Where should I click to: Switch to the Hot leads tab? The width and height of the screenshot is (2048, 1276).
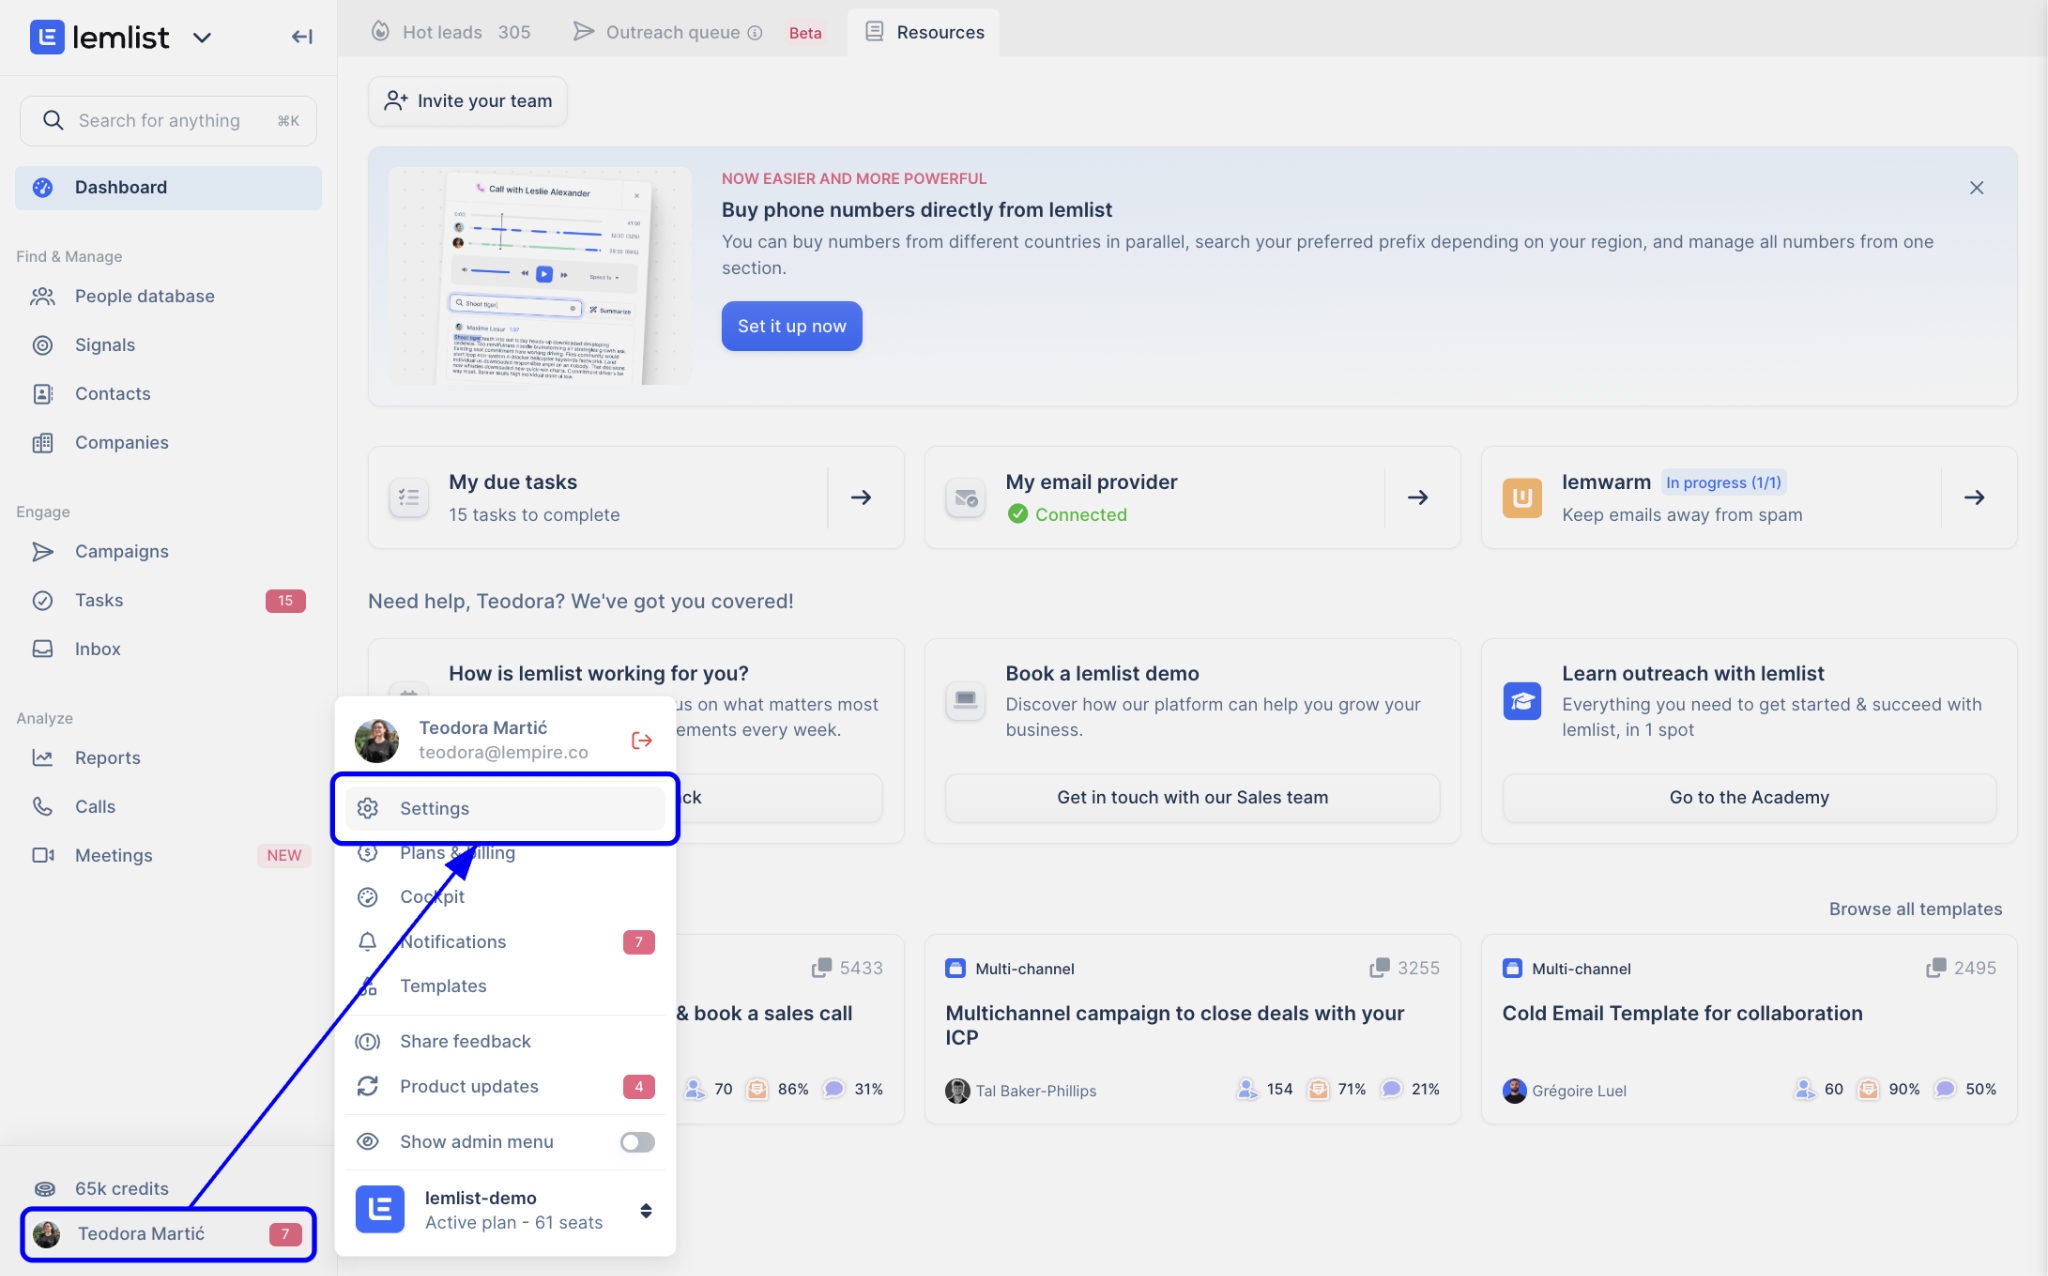click(451, 32)
